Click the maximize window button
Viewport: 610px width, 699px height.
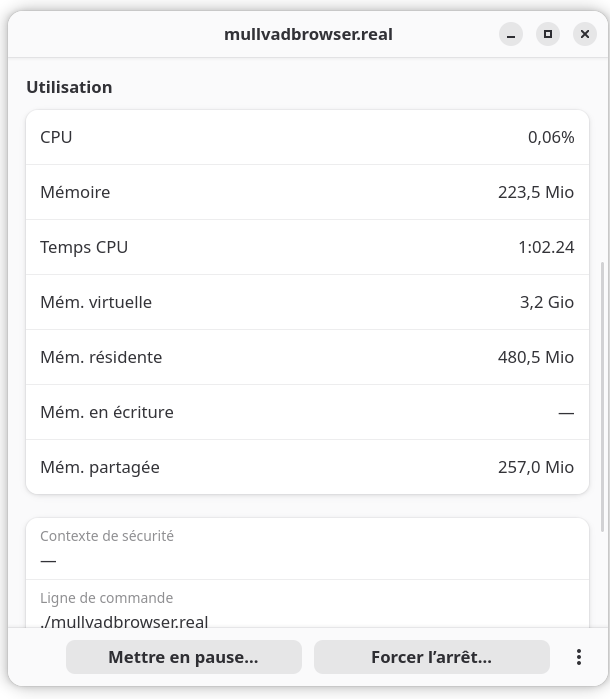click(x=548, y=34)
